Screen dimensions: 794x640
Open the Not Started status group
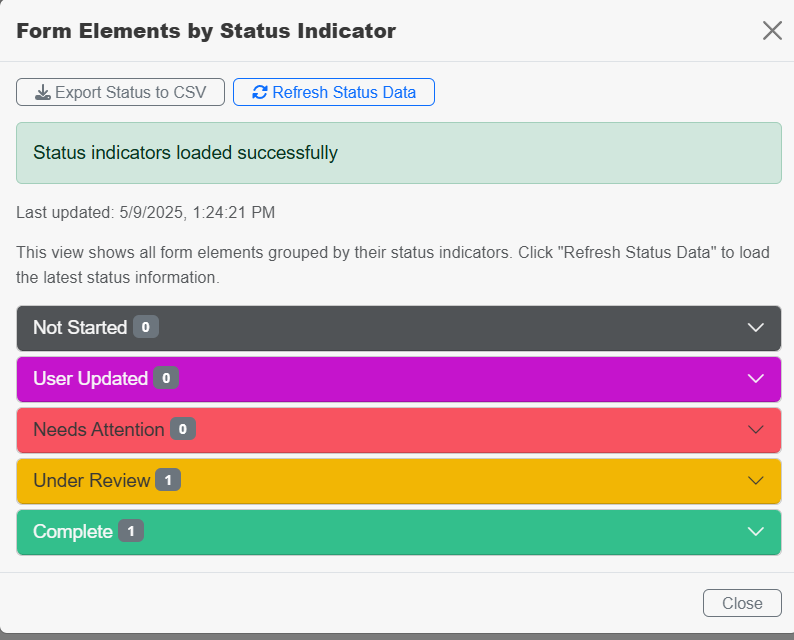pos(399,328)
